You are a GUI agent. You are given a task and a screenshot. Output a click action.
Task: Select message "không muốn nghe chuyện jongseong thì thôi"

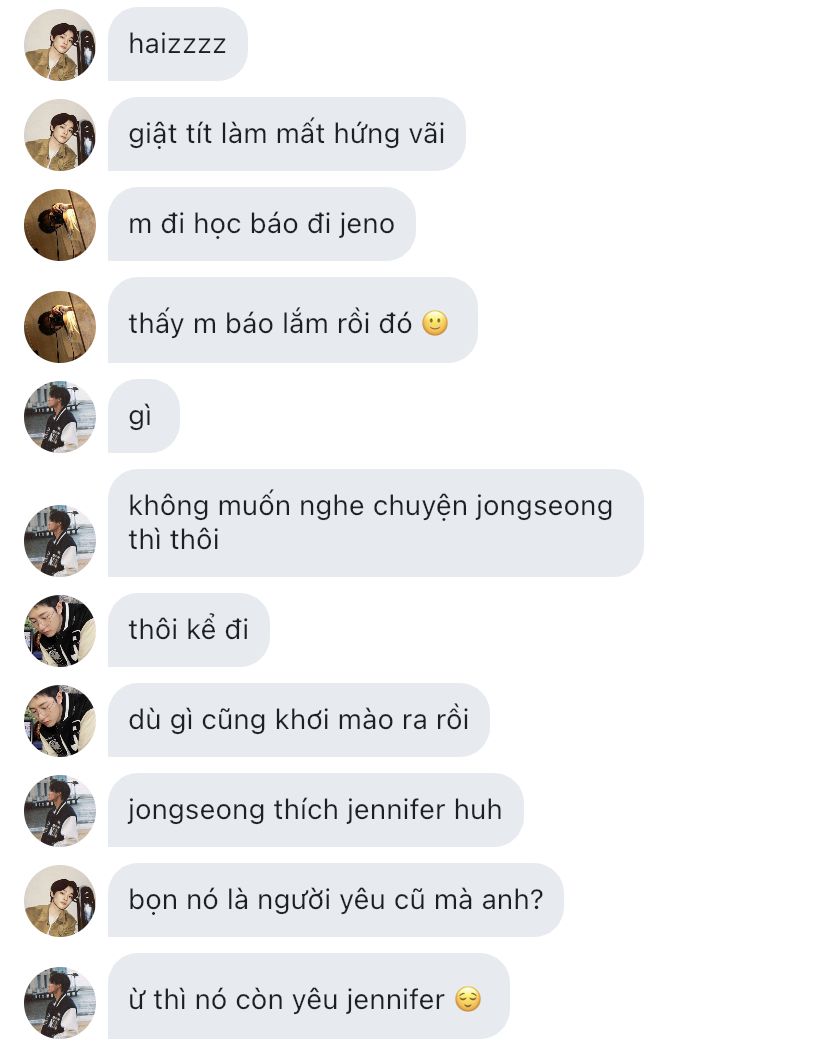(376, 523)
